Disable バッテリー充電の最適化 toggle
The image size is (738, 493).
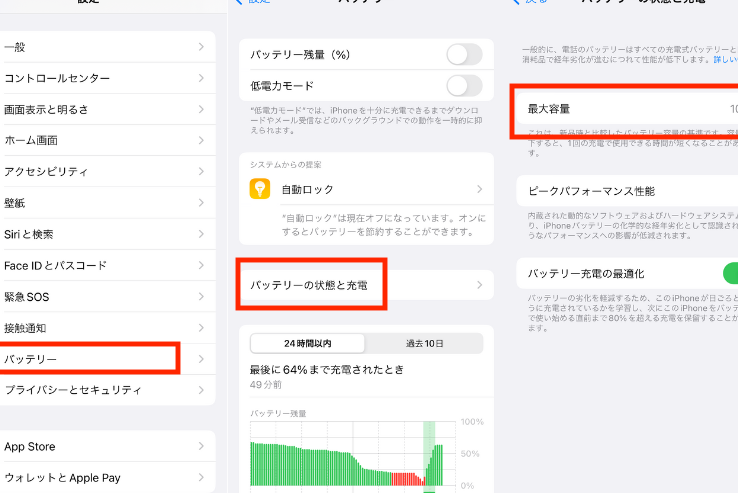coord(730,273)
